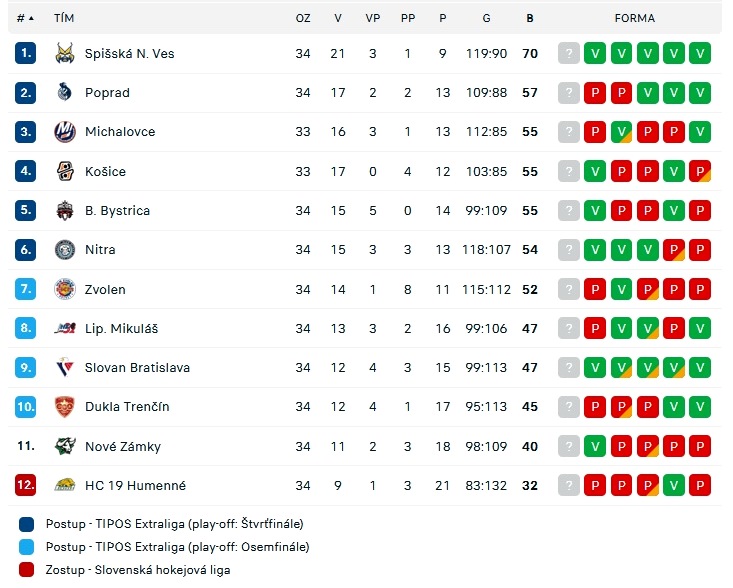Sort table by rank # column arrow
Screen dimensions: 733x588
tap(31, 18)
